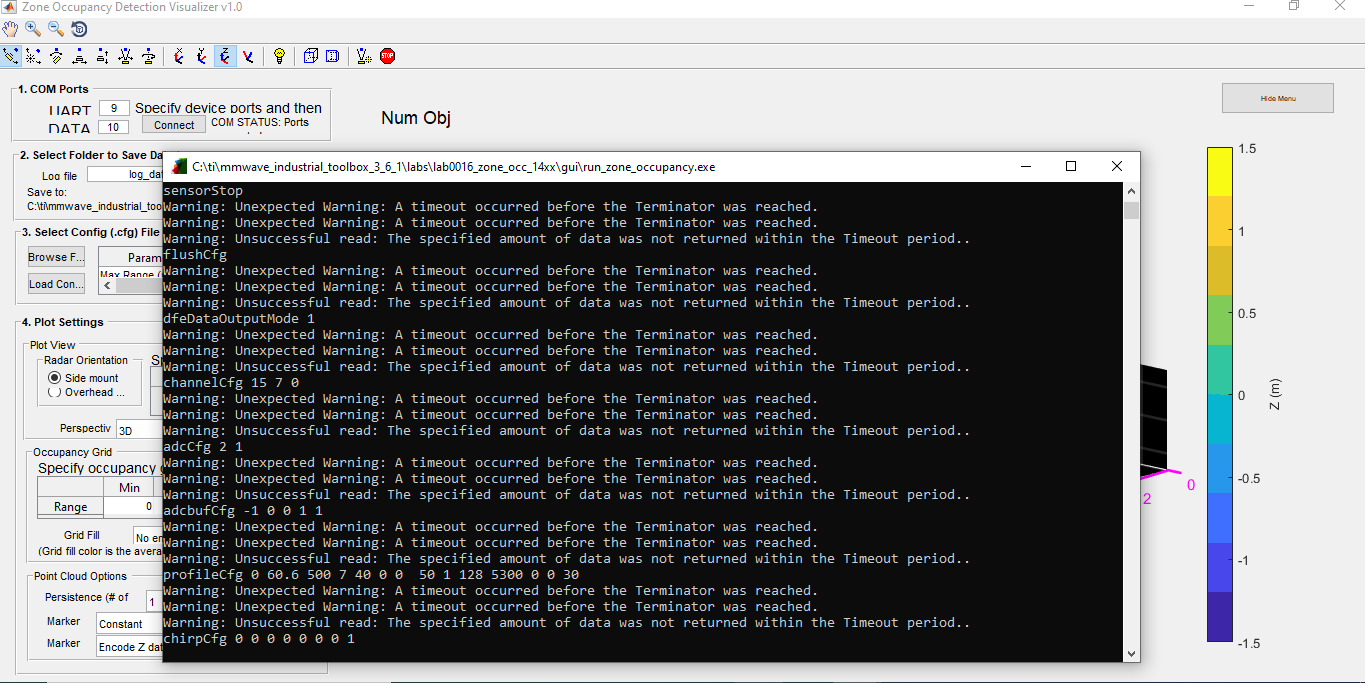Image resolution: width=1365 pixels, height=683 pixels.
Task: Activate the Zoom In magnifier tool
Action: (33, 30)
